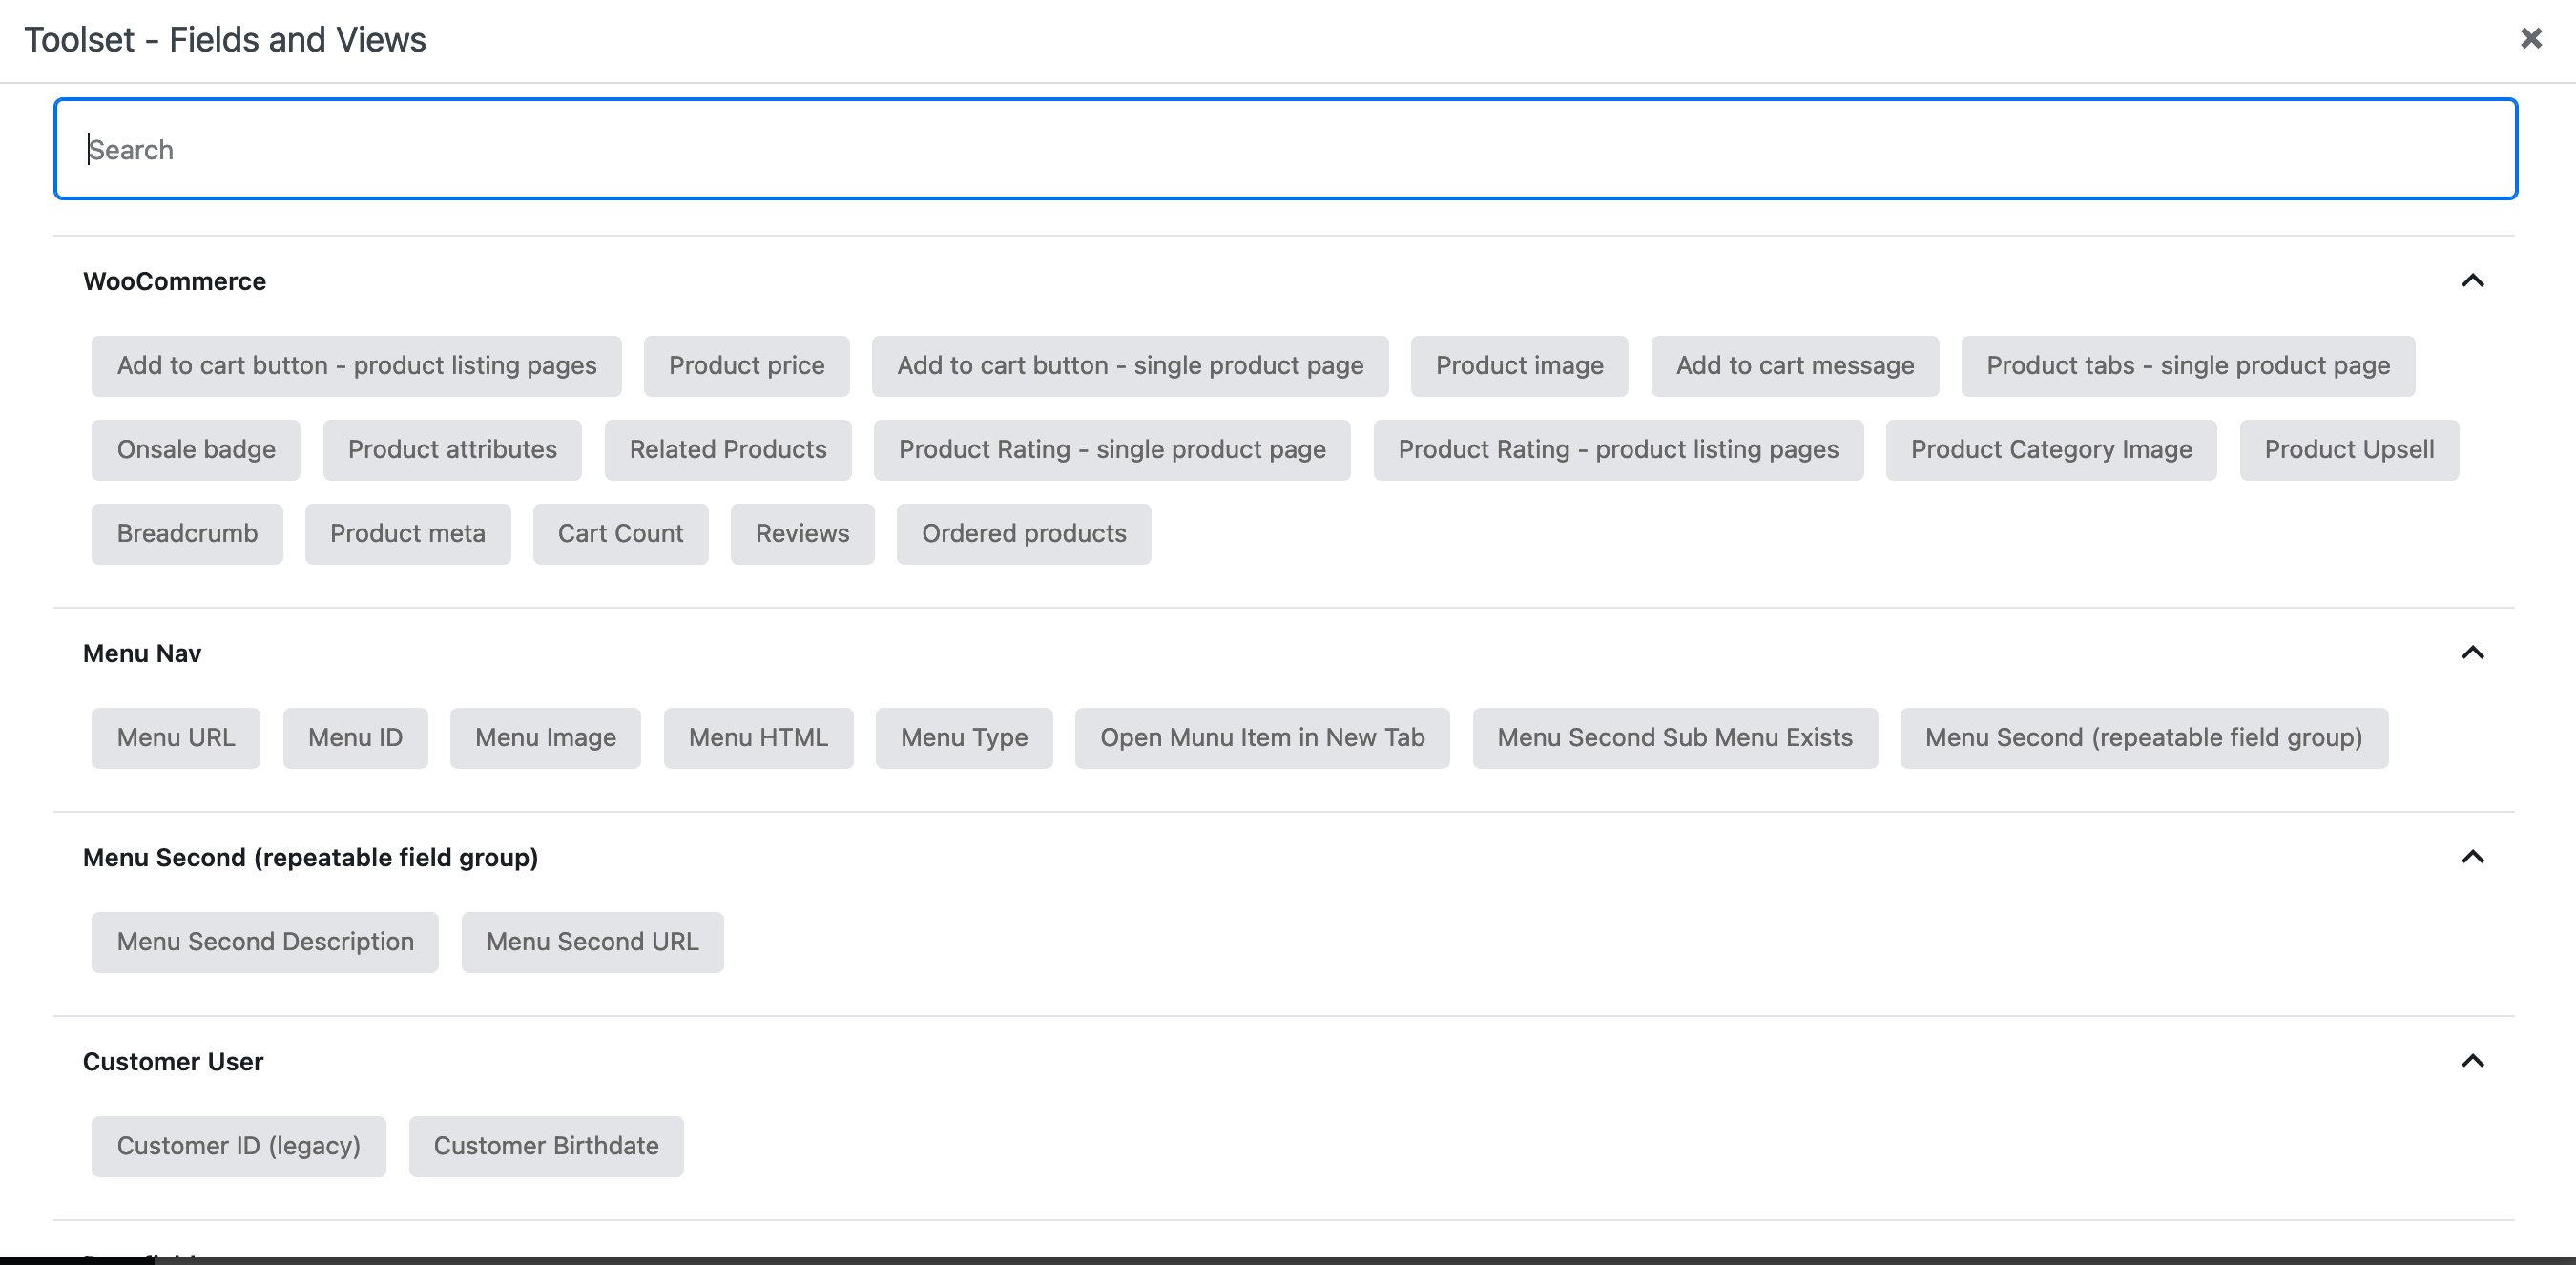Choose the Menu Image field

point(545,738)
